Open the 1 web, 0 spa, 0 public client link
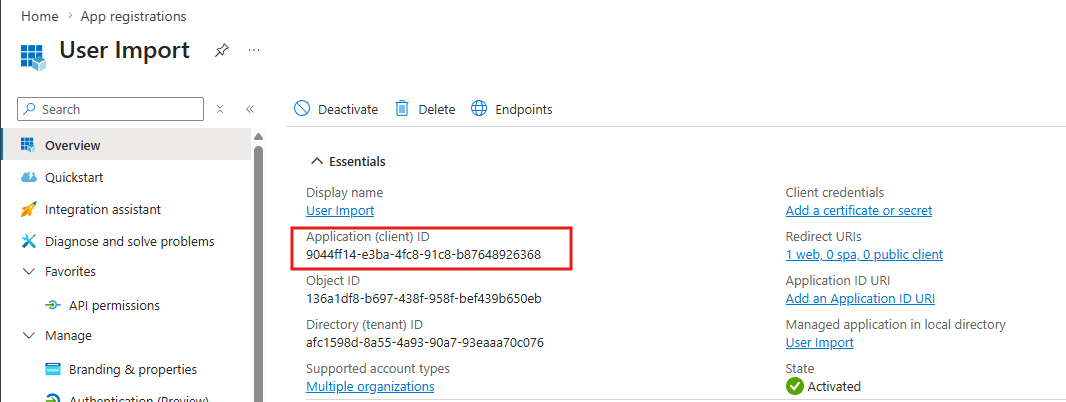Screen dimensions: 1066x402 pyautogui.click(x=864, y=255)
